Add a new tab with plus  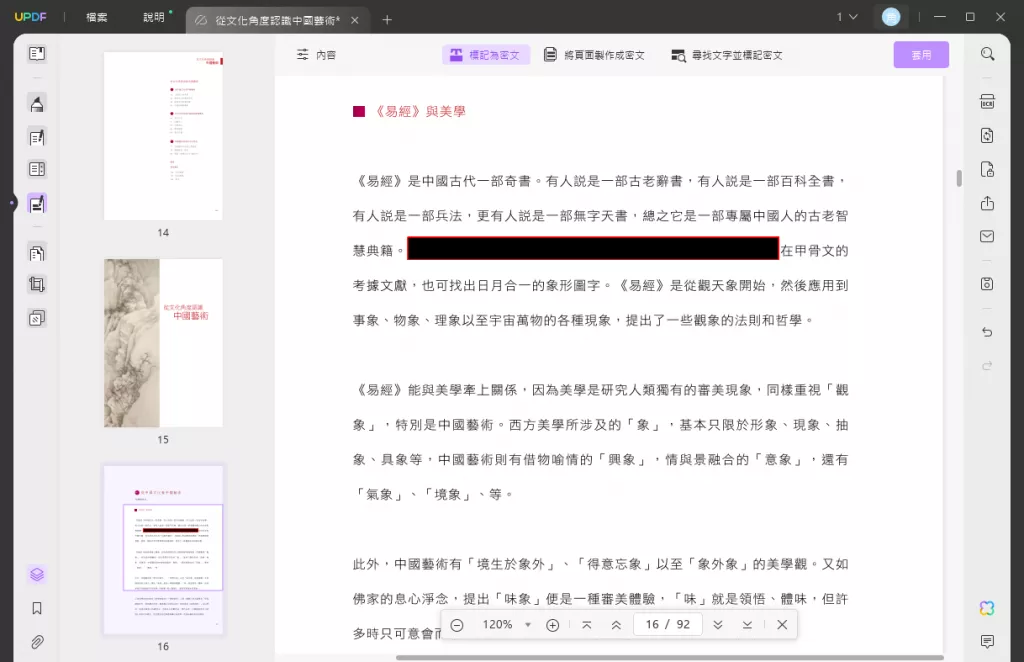coord(387,20)
